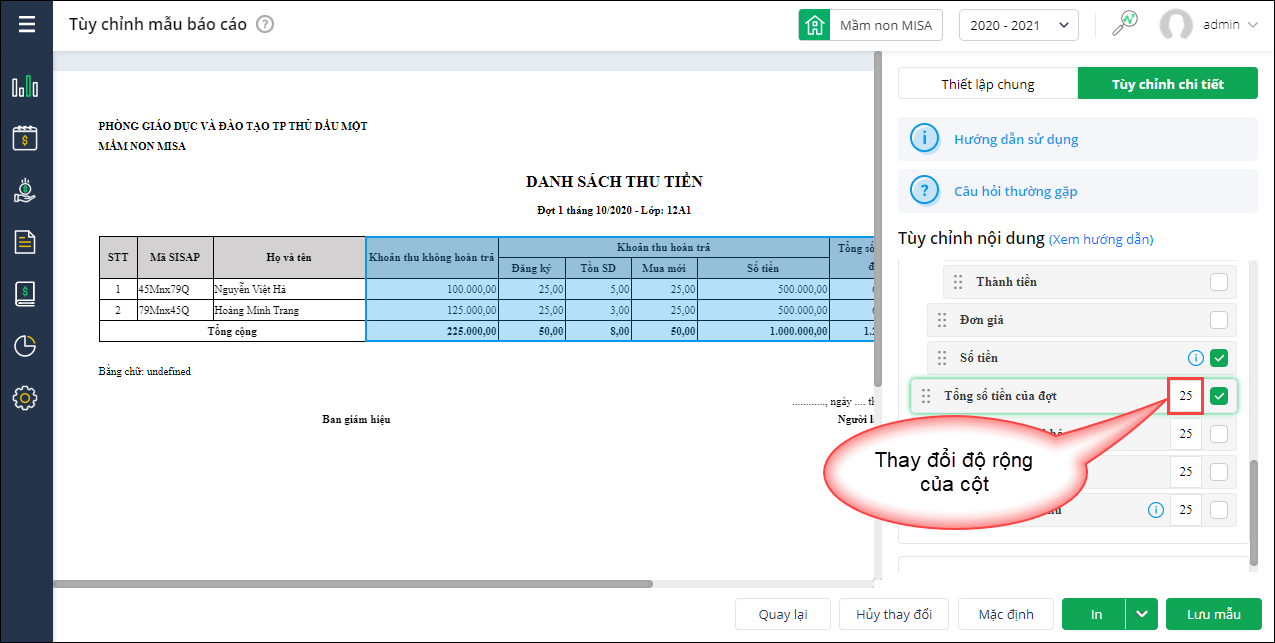Click the Tồn SD column header
This screenshot has height=643, width=1275.
[x=598, y=268]
